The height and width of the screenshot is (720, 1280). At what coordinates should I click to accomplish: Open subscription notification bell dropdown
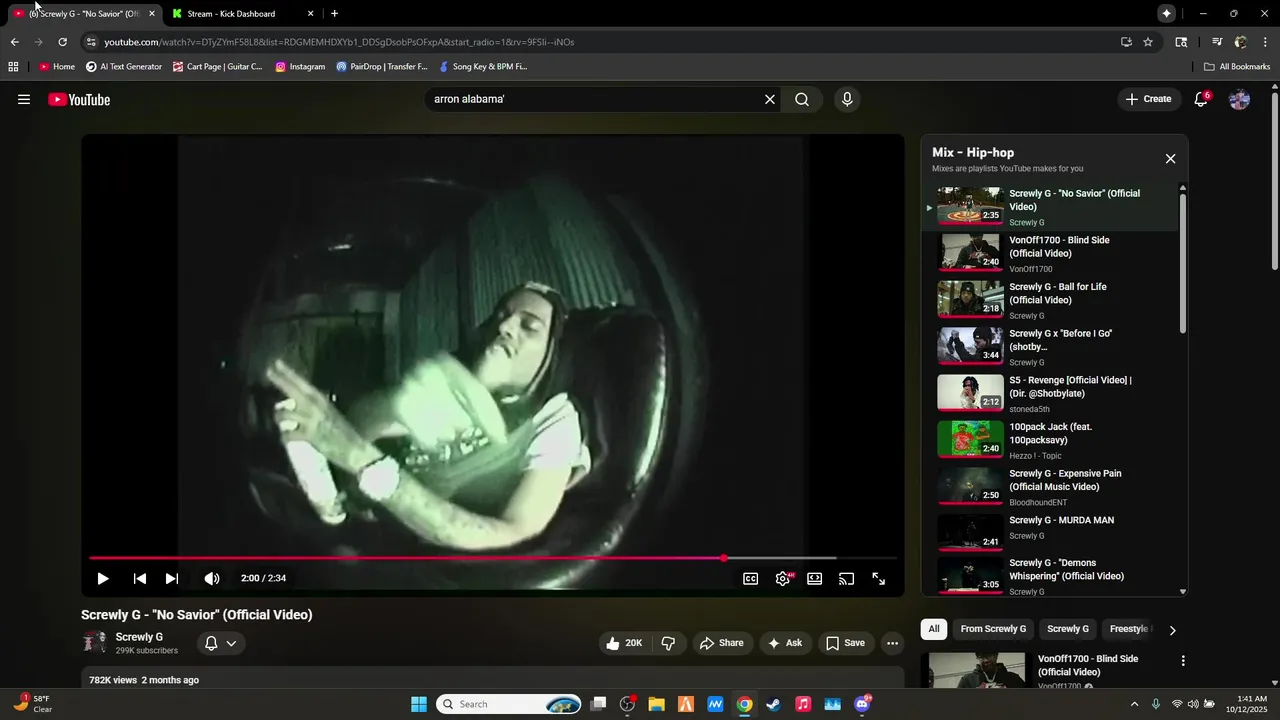click(221, 643)
